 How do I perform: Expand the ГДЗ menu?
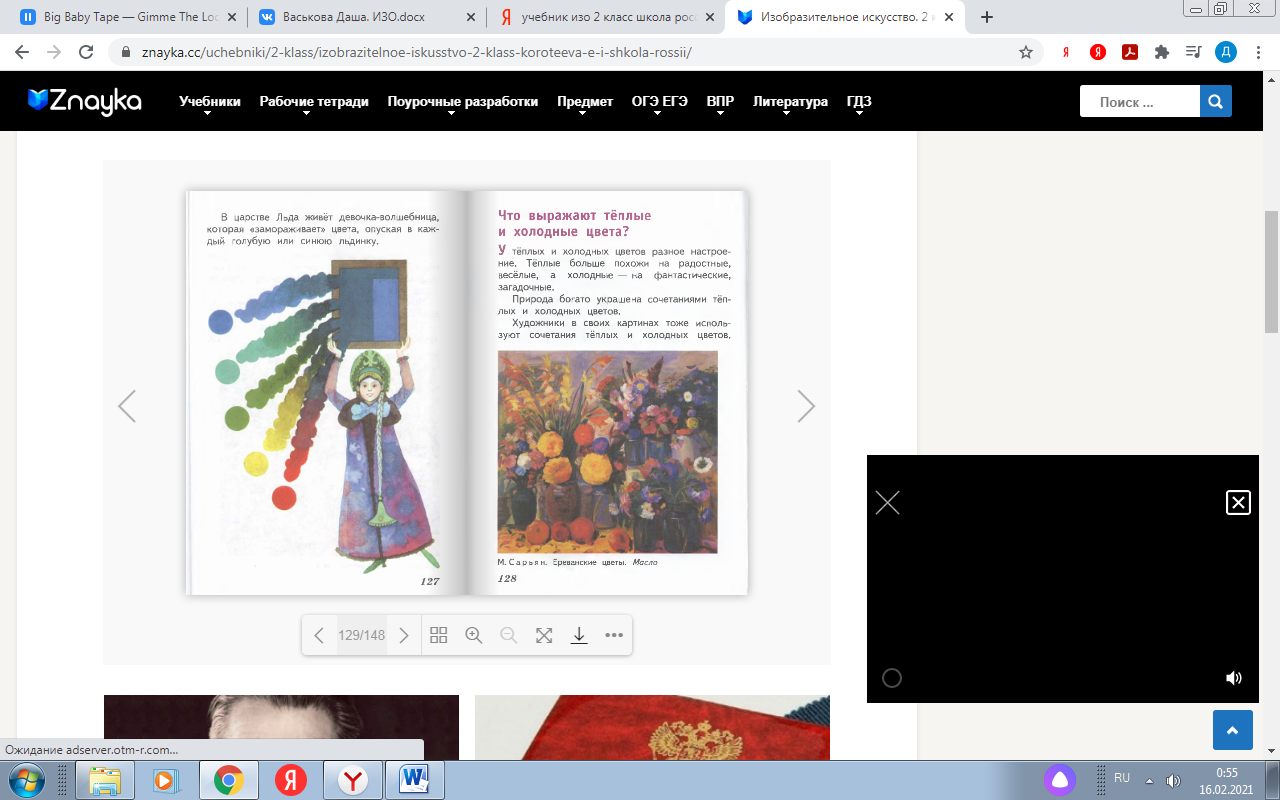(859, 101)
